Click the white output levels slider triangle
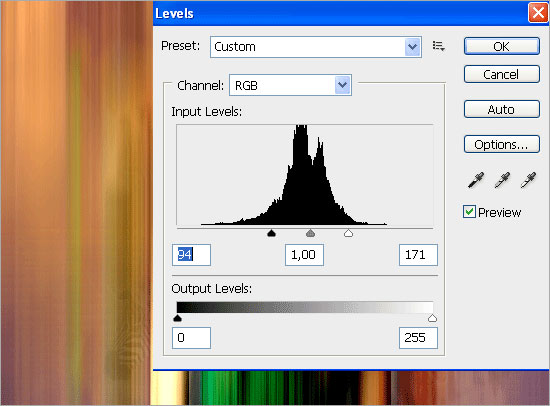Screen dimensions: 550x406 432,318
